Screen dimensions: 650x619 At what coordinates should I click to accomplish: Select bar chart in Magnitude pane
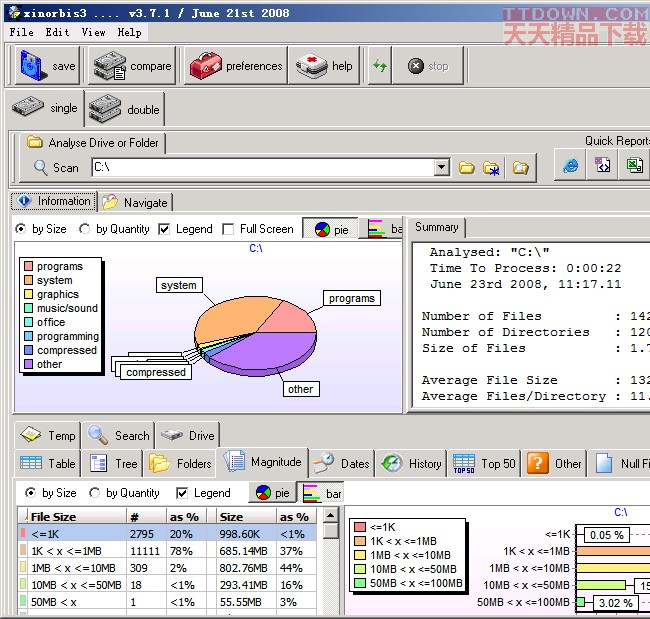tap(321, 493)
